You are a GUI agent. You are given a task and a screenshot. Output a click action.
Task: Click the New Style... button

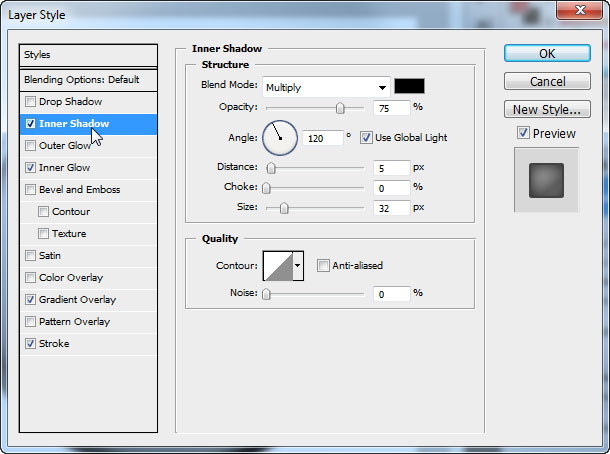(547, 110)
